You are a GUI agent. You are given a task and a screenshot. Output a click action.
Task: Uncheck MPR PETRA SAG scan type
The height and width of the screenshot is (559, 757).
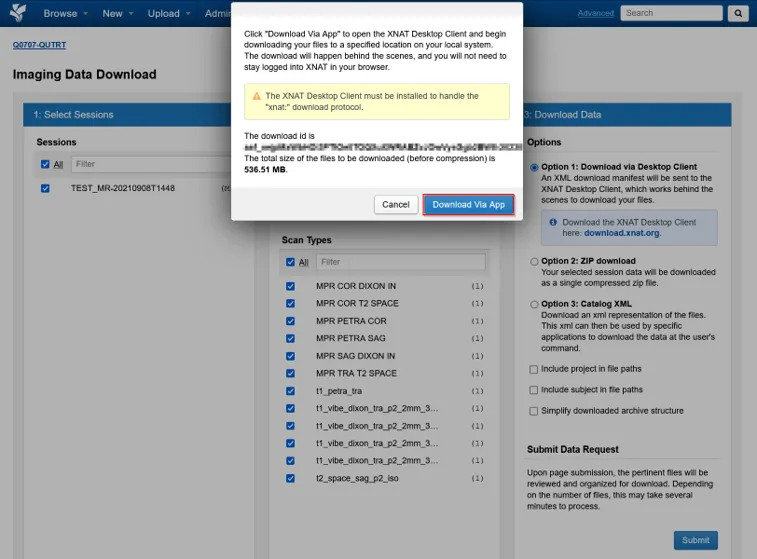pos(290,338)
